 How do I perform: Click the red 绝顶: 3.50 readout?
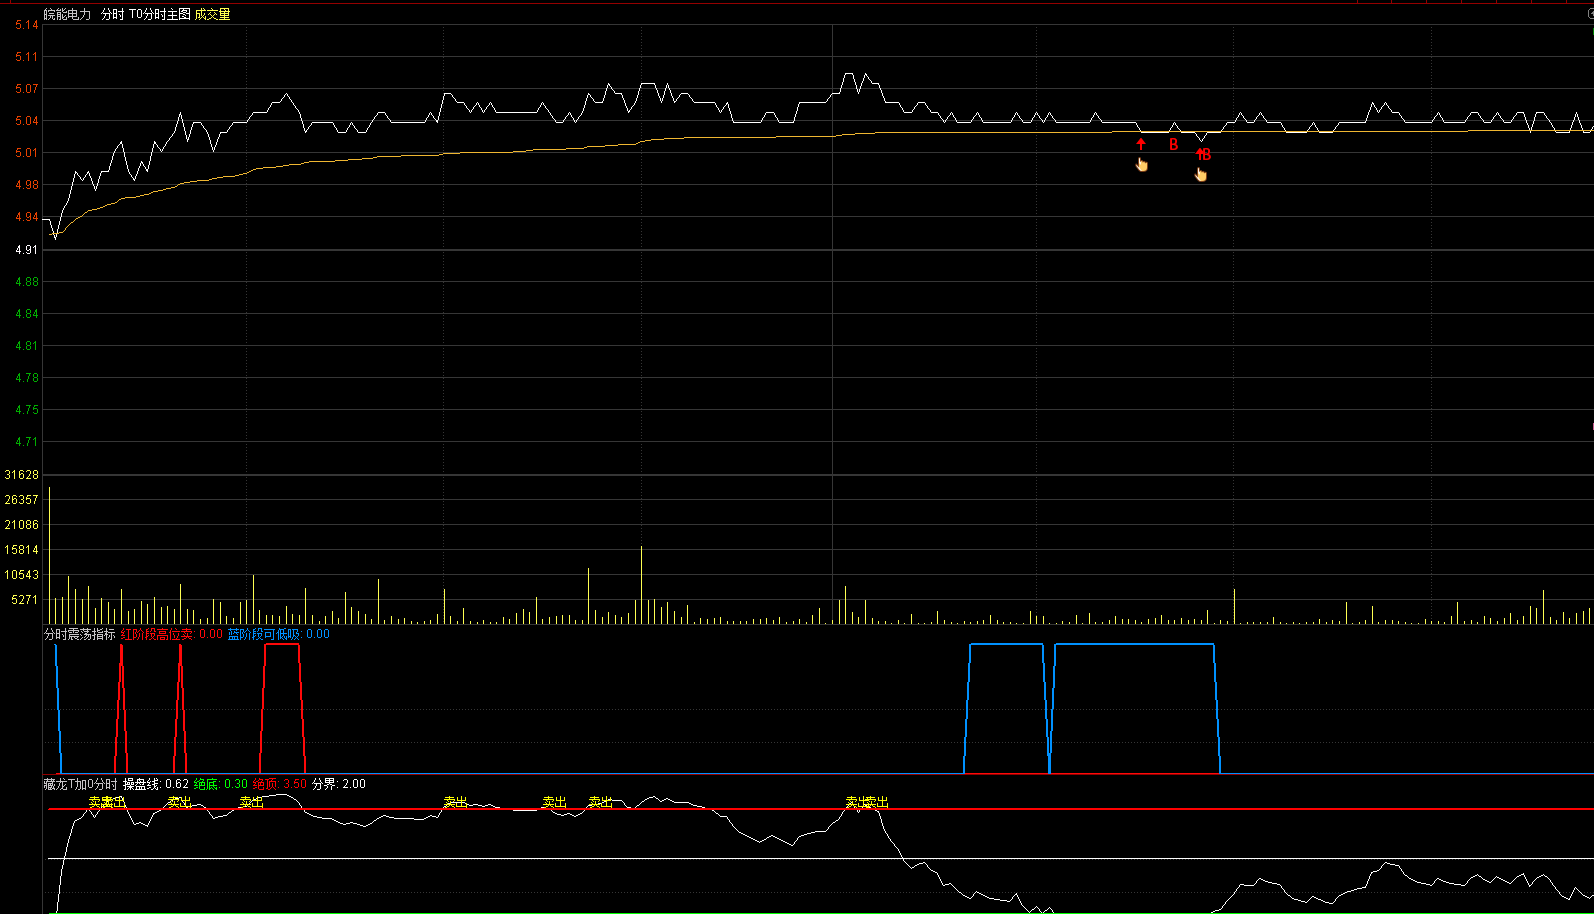279,784
